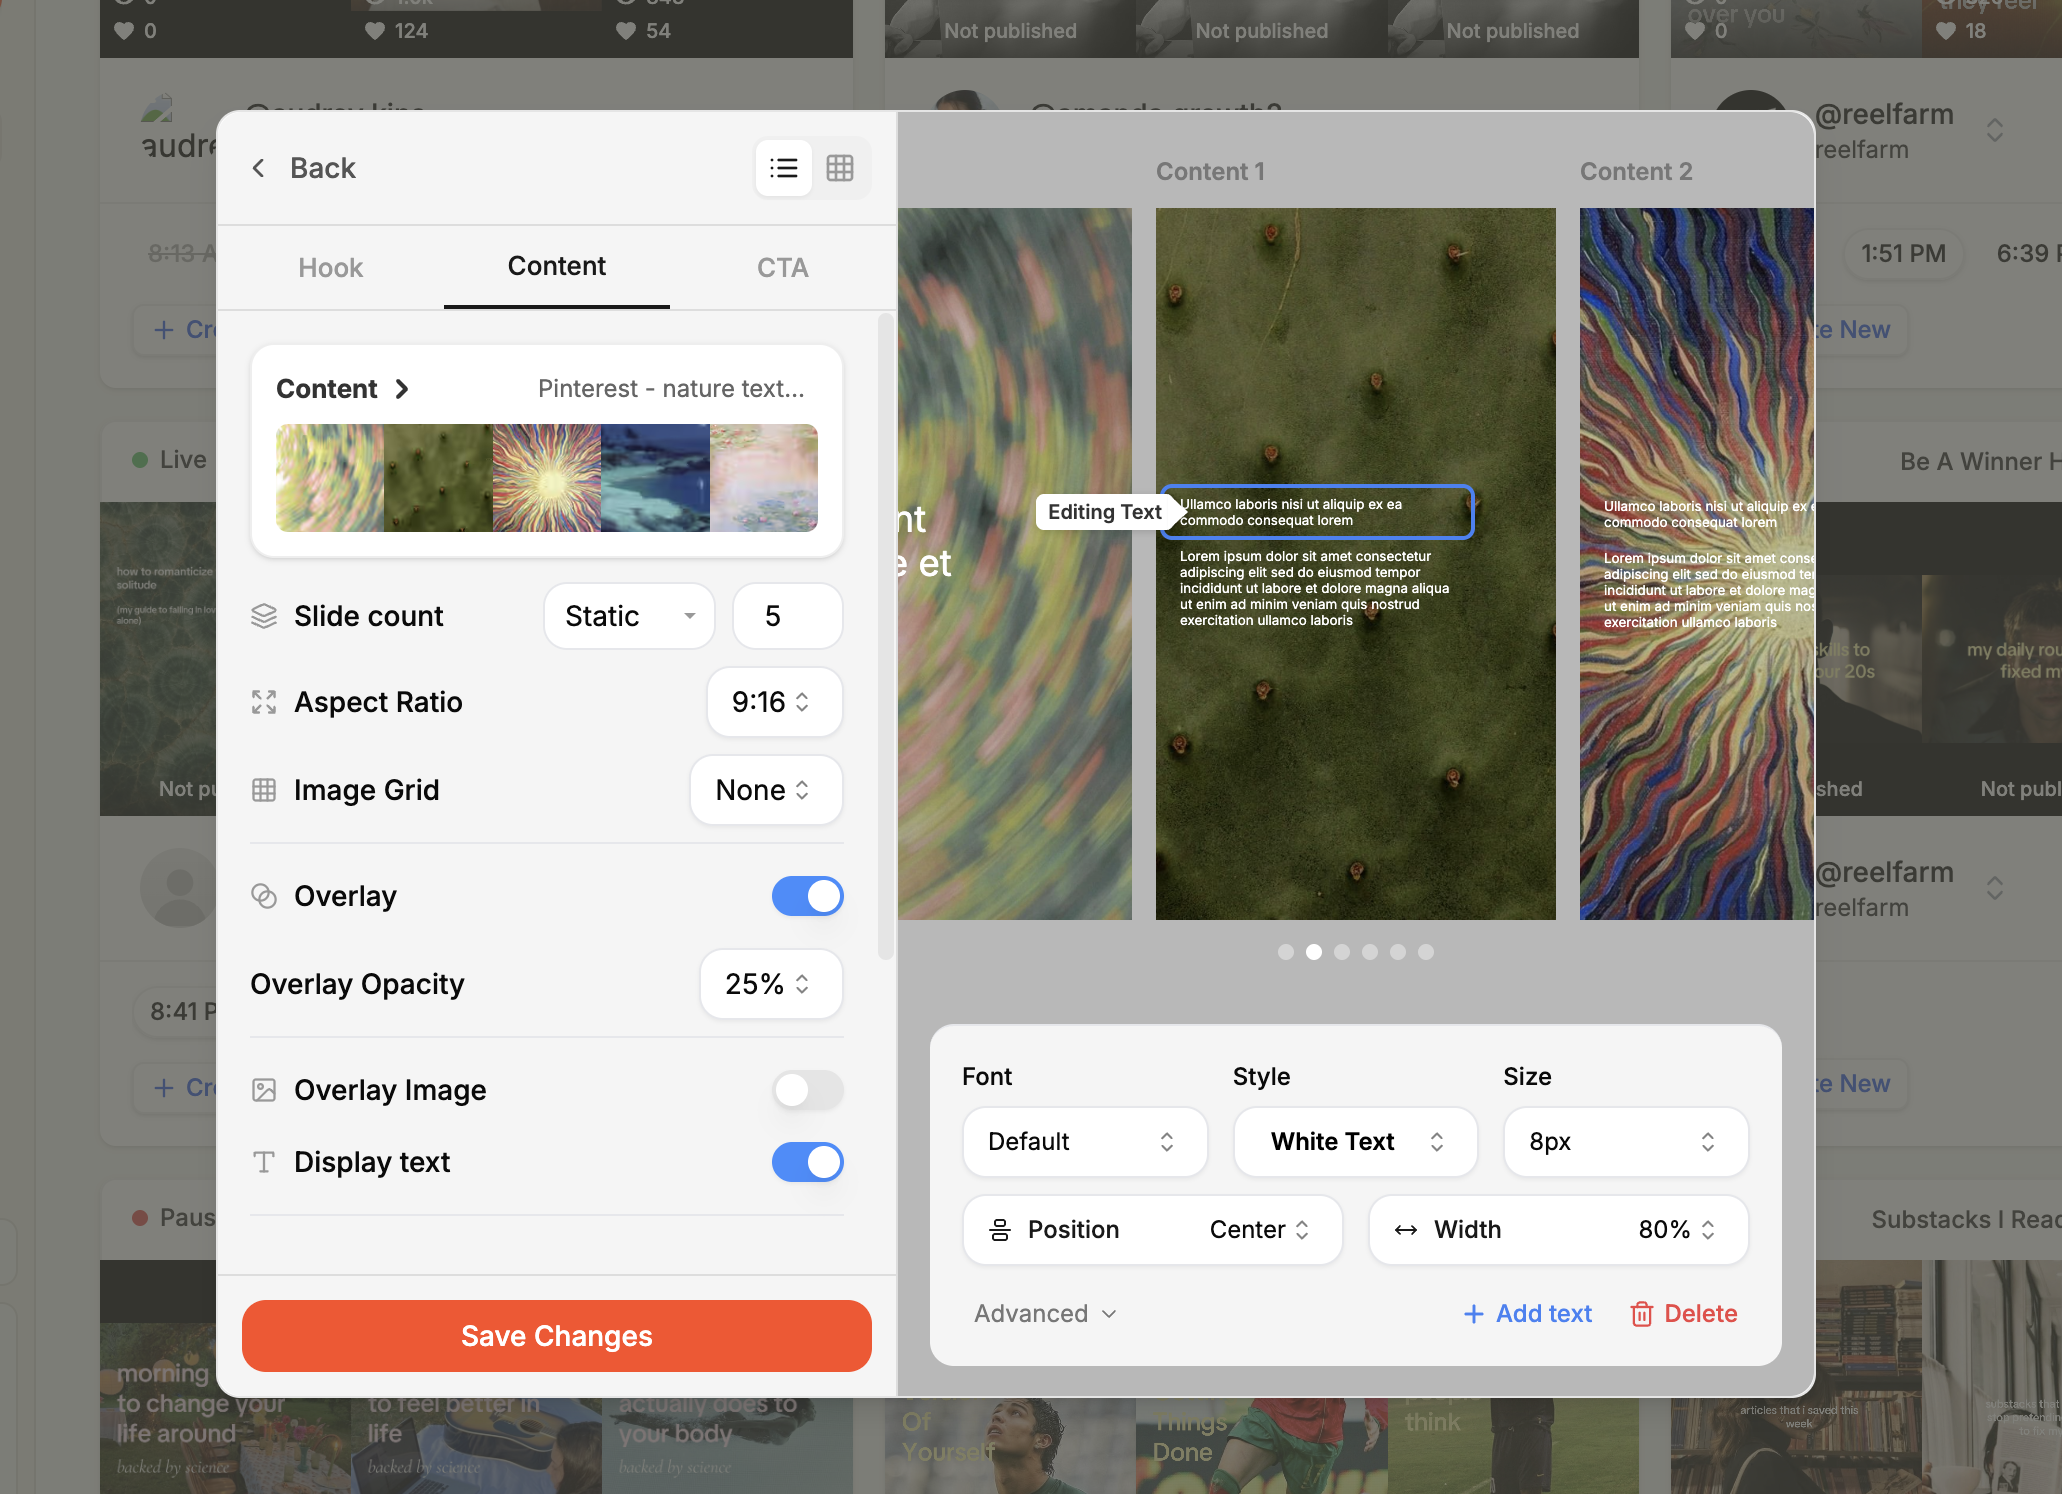Click the Aspect Ratio expand icon
Viewport: 2062px width, 1494px height.
[264, 702]
